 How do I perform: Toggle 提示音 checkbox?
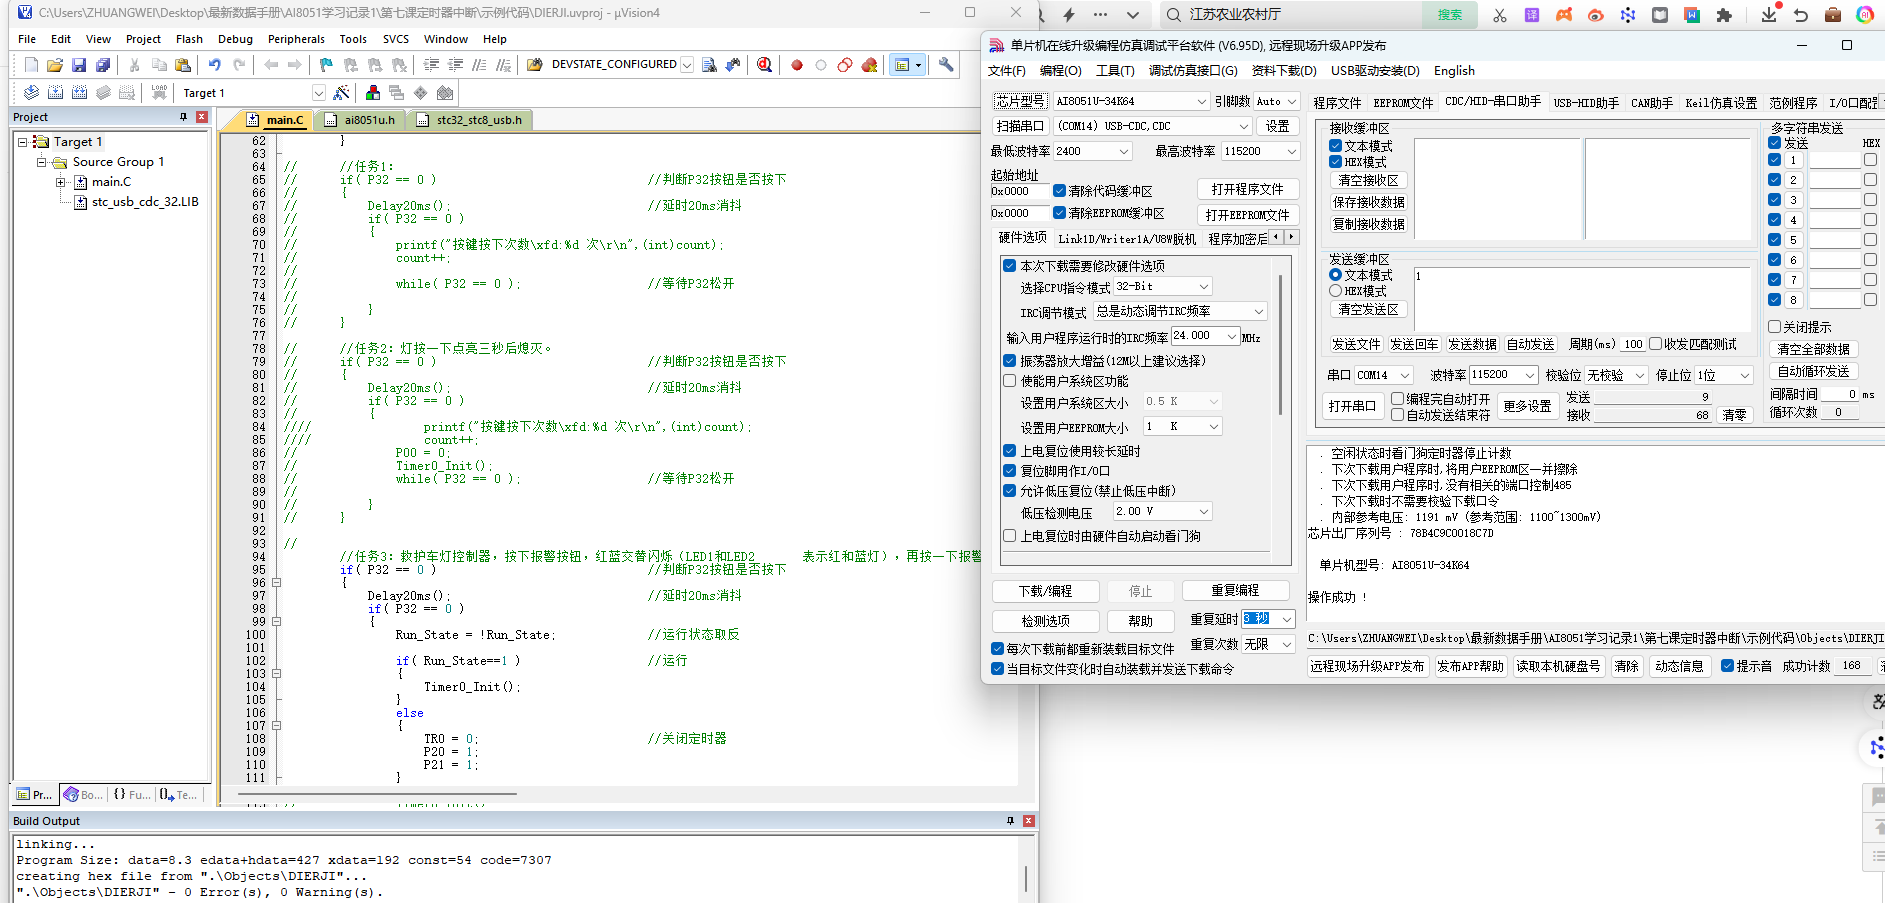(1727, 666)
